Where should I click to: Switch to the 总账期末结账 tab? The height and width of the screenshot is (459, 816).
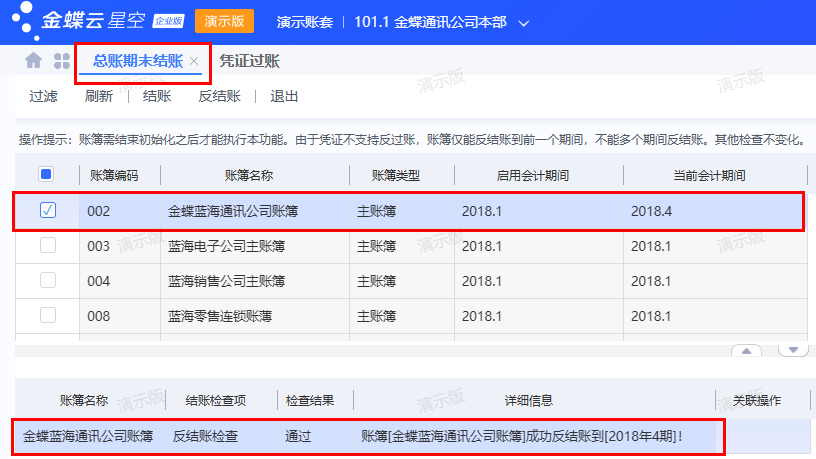point(138,61)
